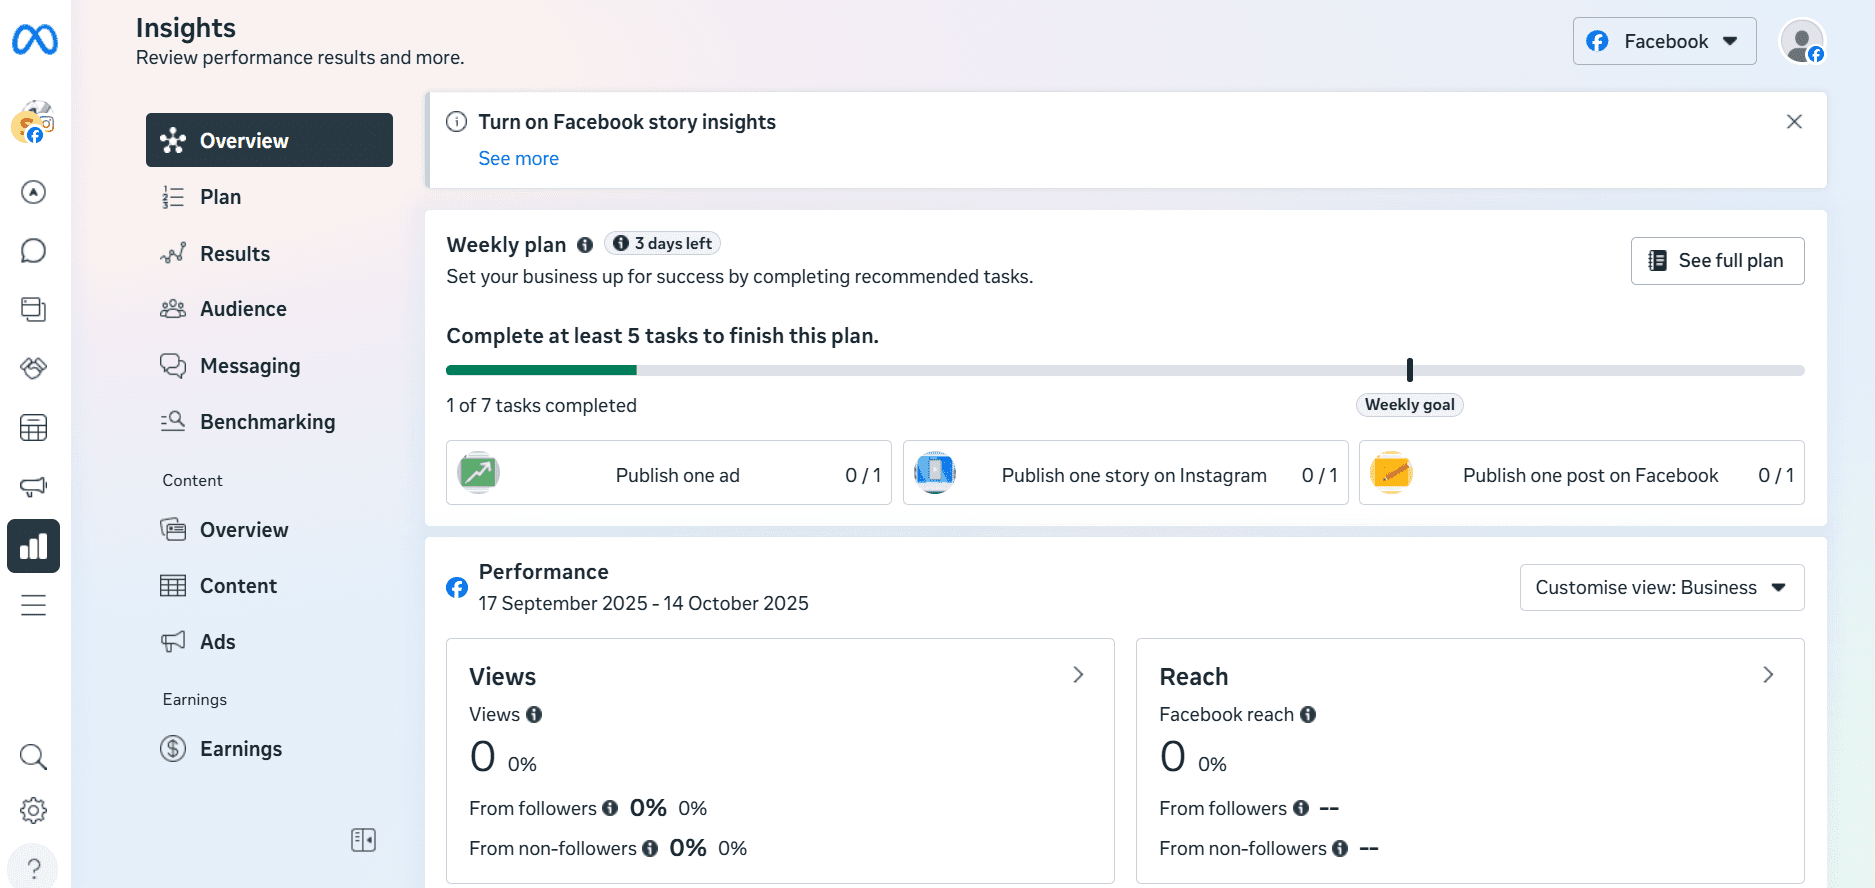1875x888 pixels.
Task: Click the Weekly goal marker
Action: [1410, 370]
